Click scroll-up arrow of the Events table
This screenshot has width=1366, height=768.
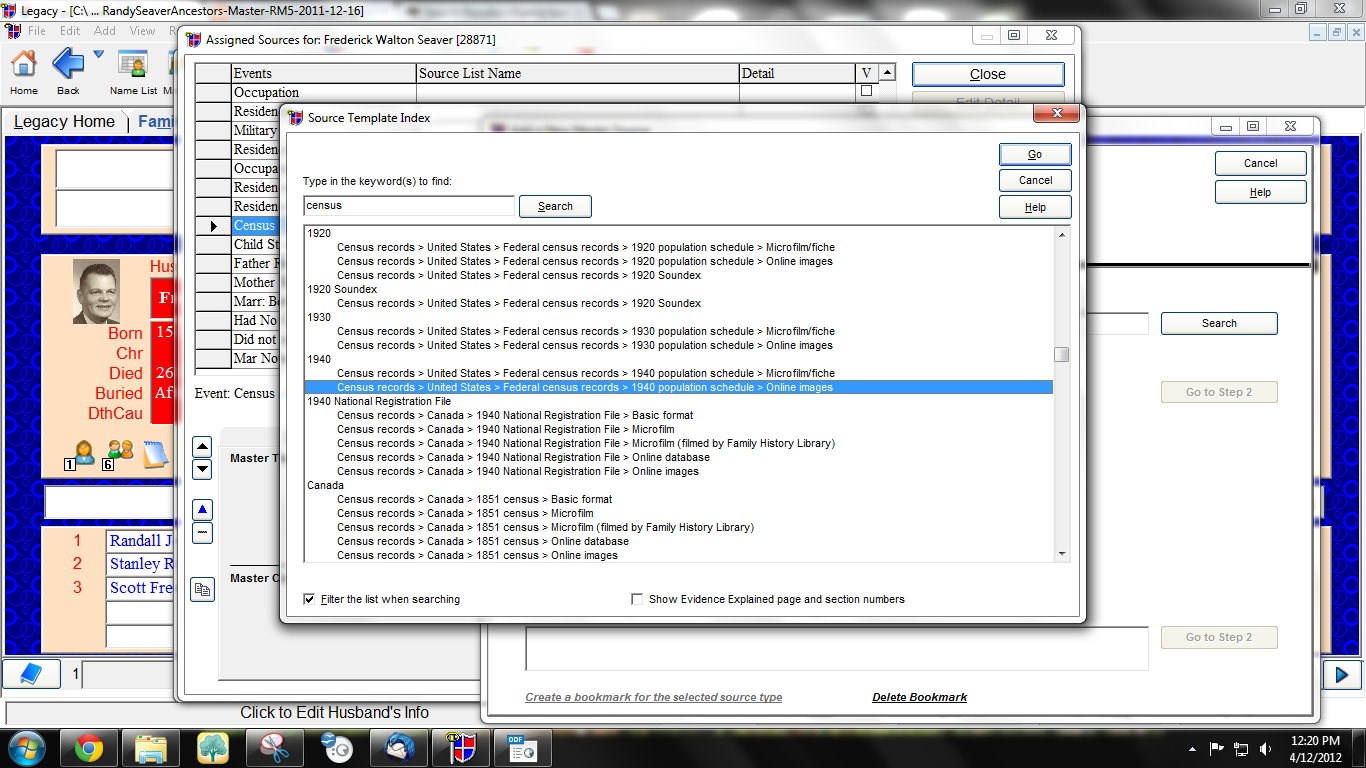tap(887, 73)
